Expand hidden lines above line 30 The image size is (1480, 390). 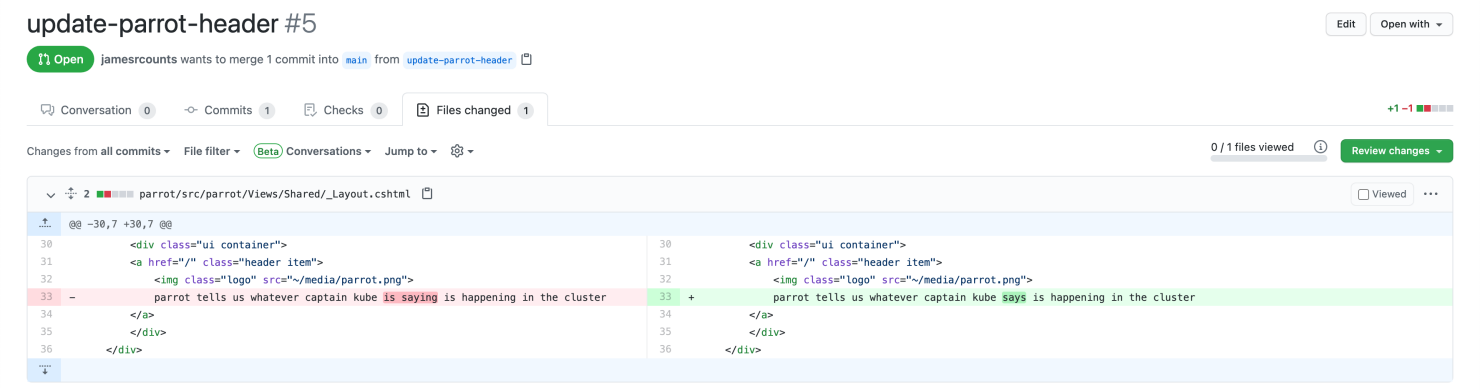coord(44,225)
